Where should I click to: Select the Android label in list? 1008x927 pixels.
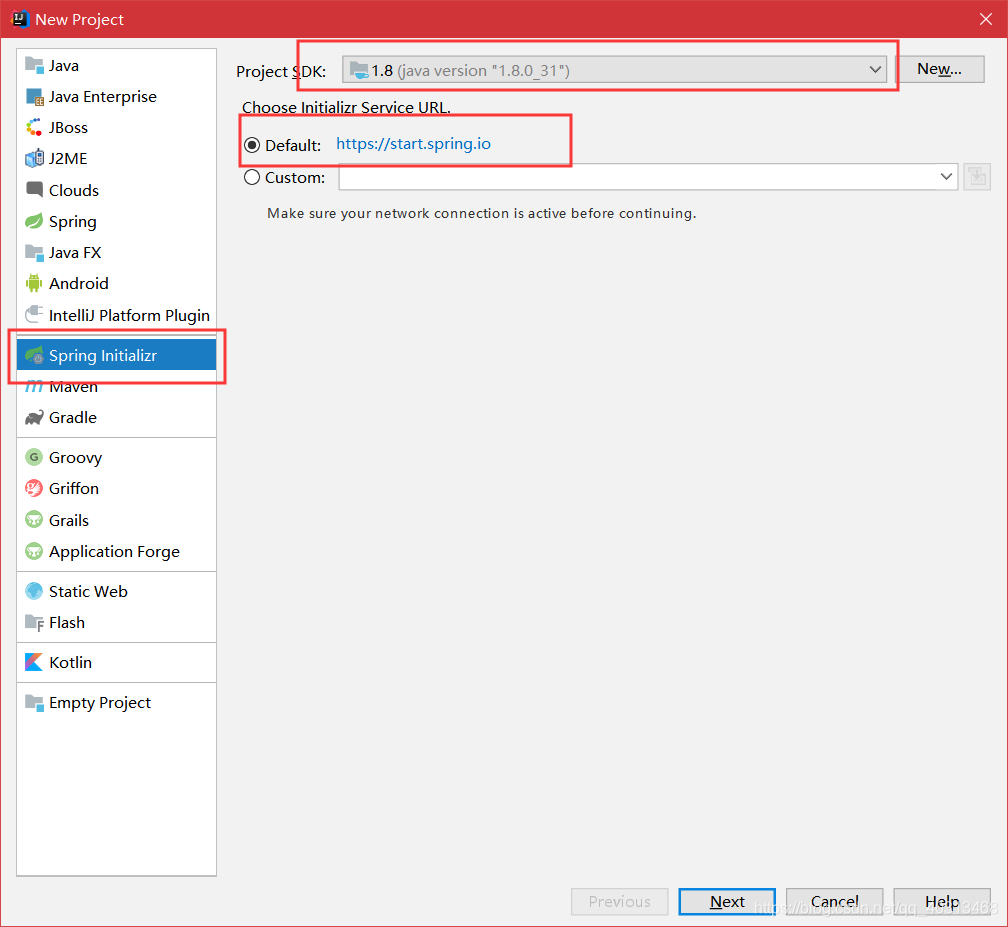[x=78, y=284]
